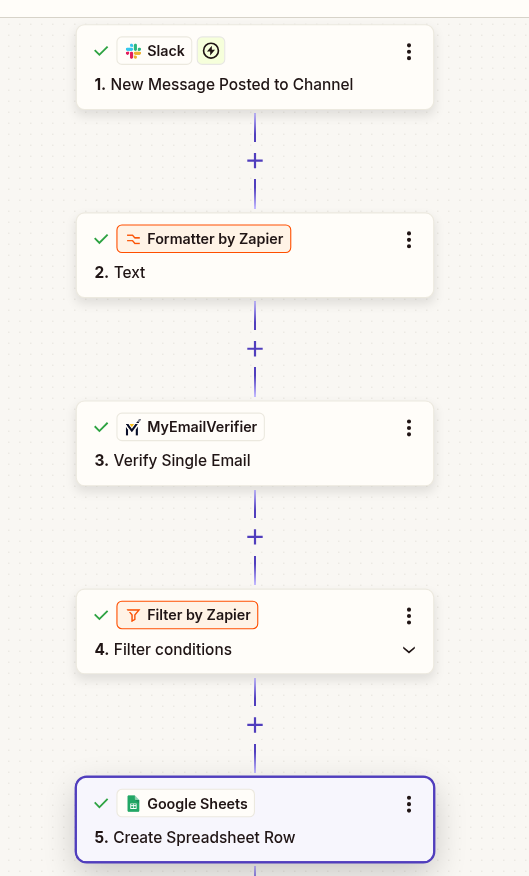
Task: Click the Google Sheets app badge
Action: click(185, 803)
